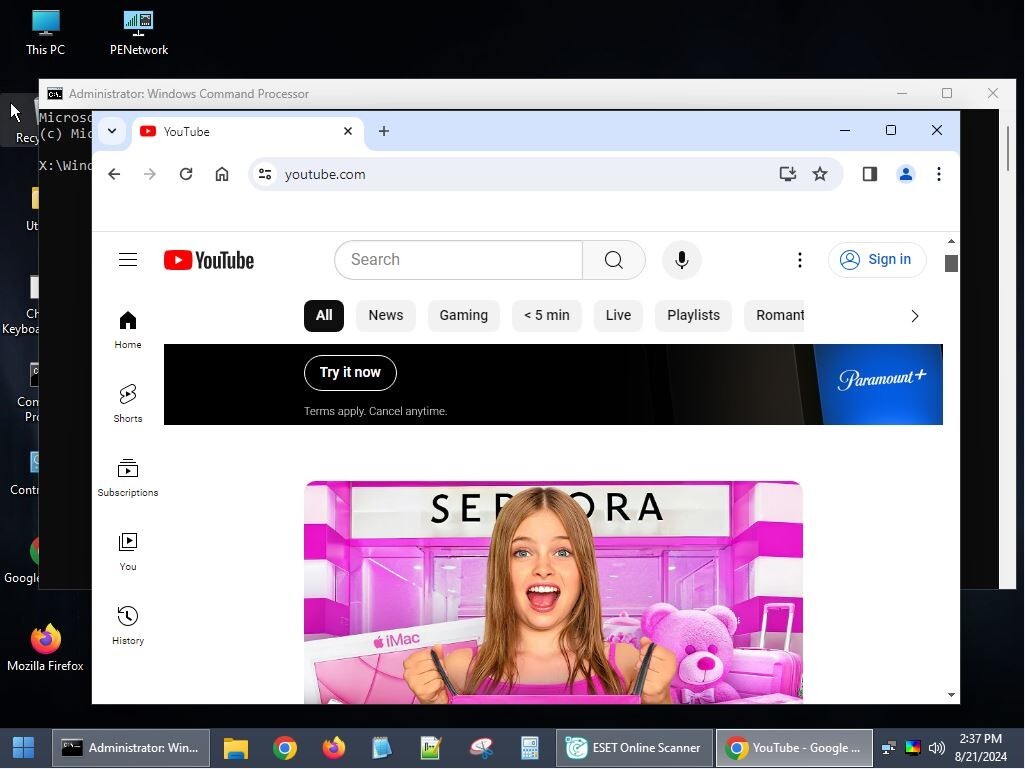Viewport: 1025px width, 769px height.
Task: Click the YouTube page scrollbar thumb
Action: tap(951, 263)
